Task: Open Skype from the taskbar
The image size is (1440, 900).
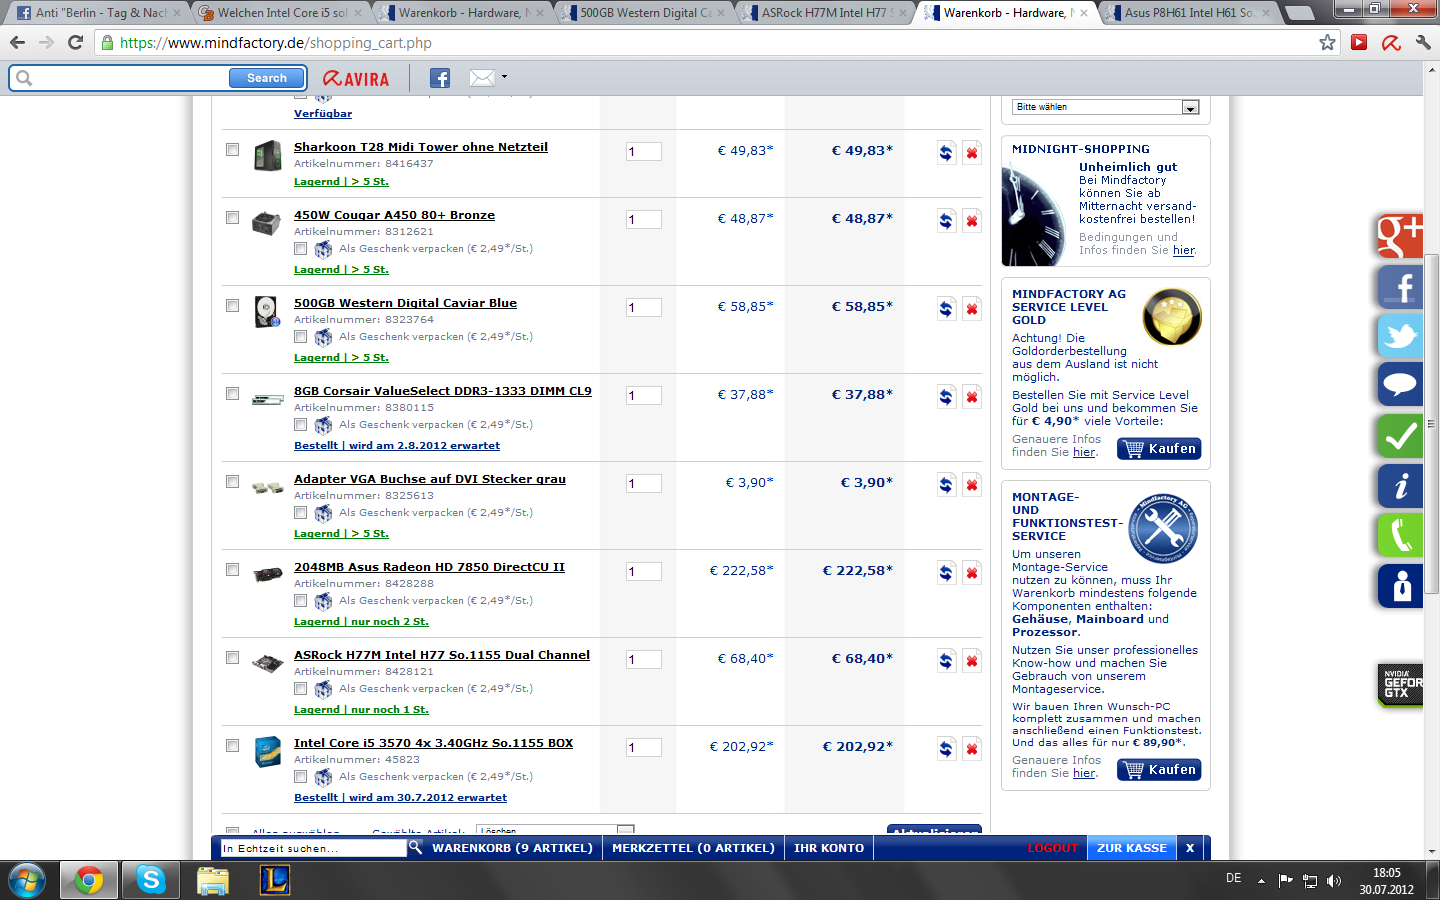Action: (x=151, y=880)
